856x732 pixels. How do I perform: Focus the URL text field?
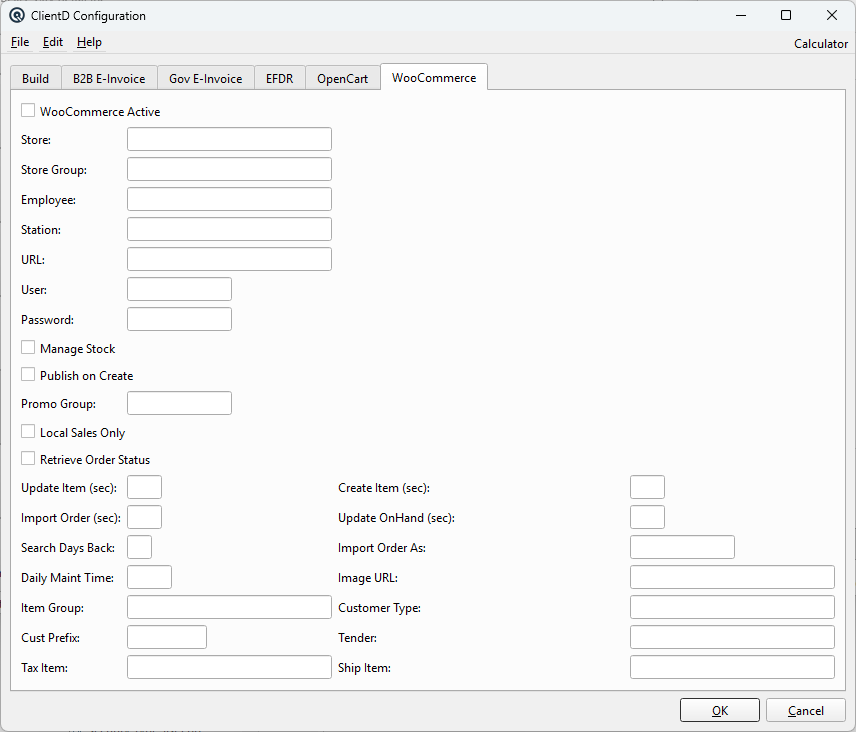coord(229,259)
